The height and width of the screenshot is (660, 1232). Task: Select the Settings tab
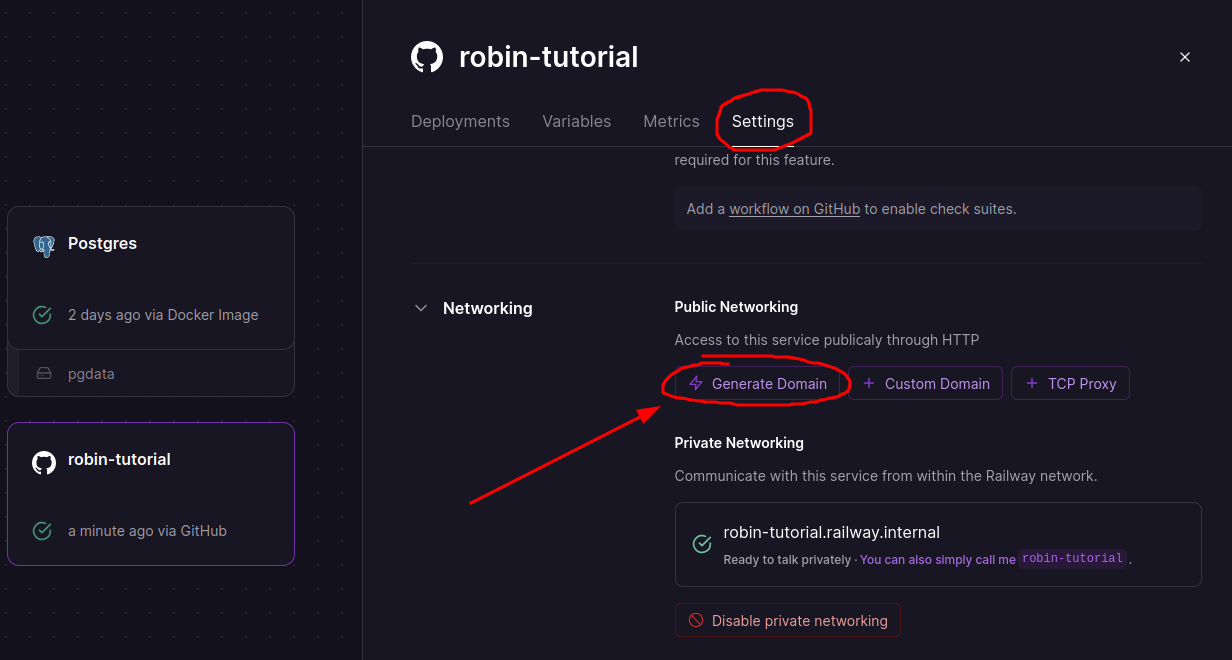pos(763,121)
